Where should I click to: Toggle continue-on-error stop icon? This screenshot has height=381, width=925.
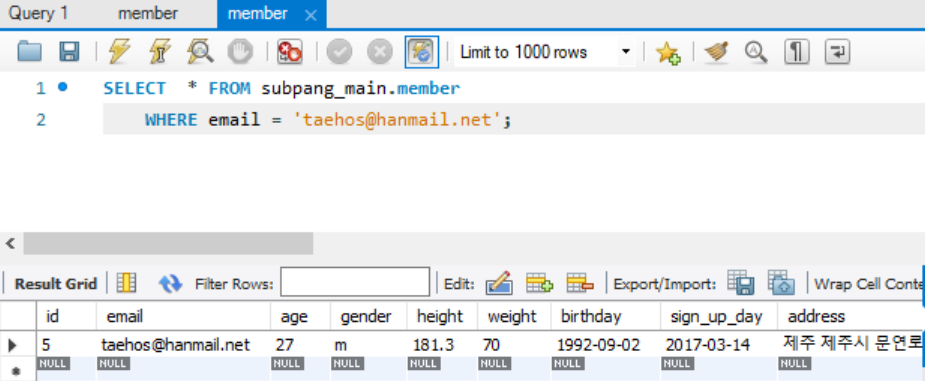[x=290, y=52]
